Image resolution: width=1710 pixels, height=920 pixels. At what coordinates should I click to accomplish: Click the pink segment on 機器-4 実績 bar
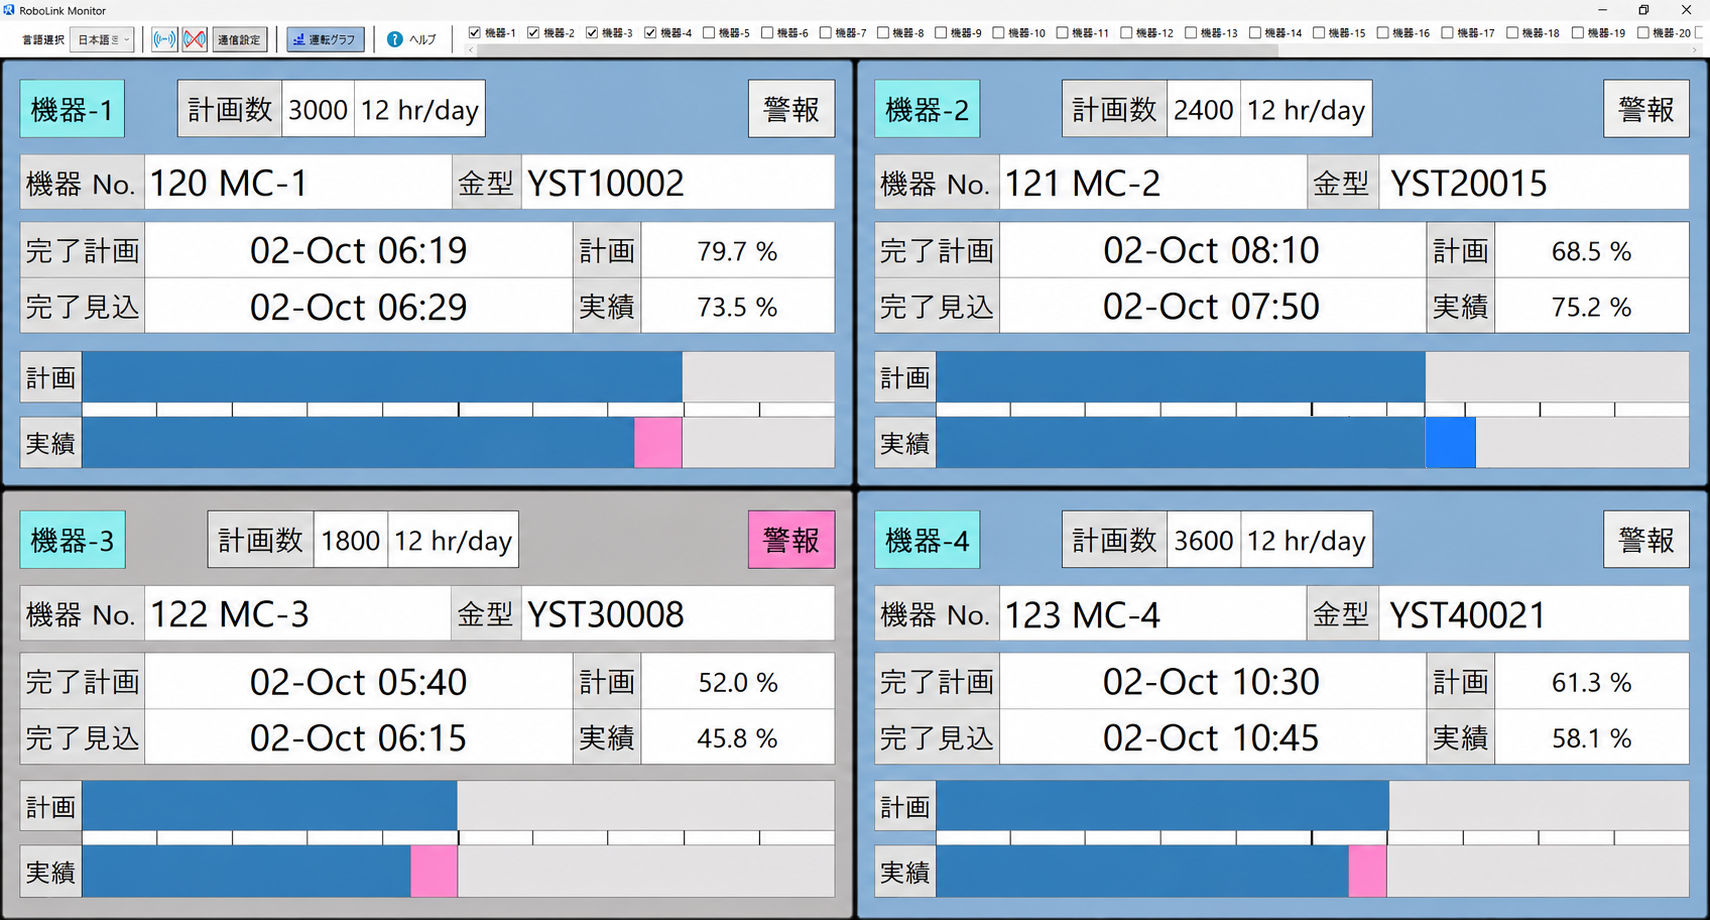tap(1367, 872)
